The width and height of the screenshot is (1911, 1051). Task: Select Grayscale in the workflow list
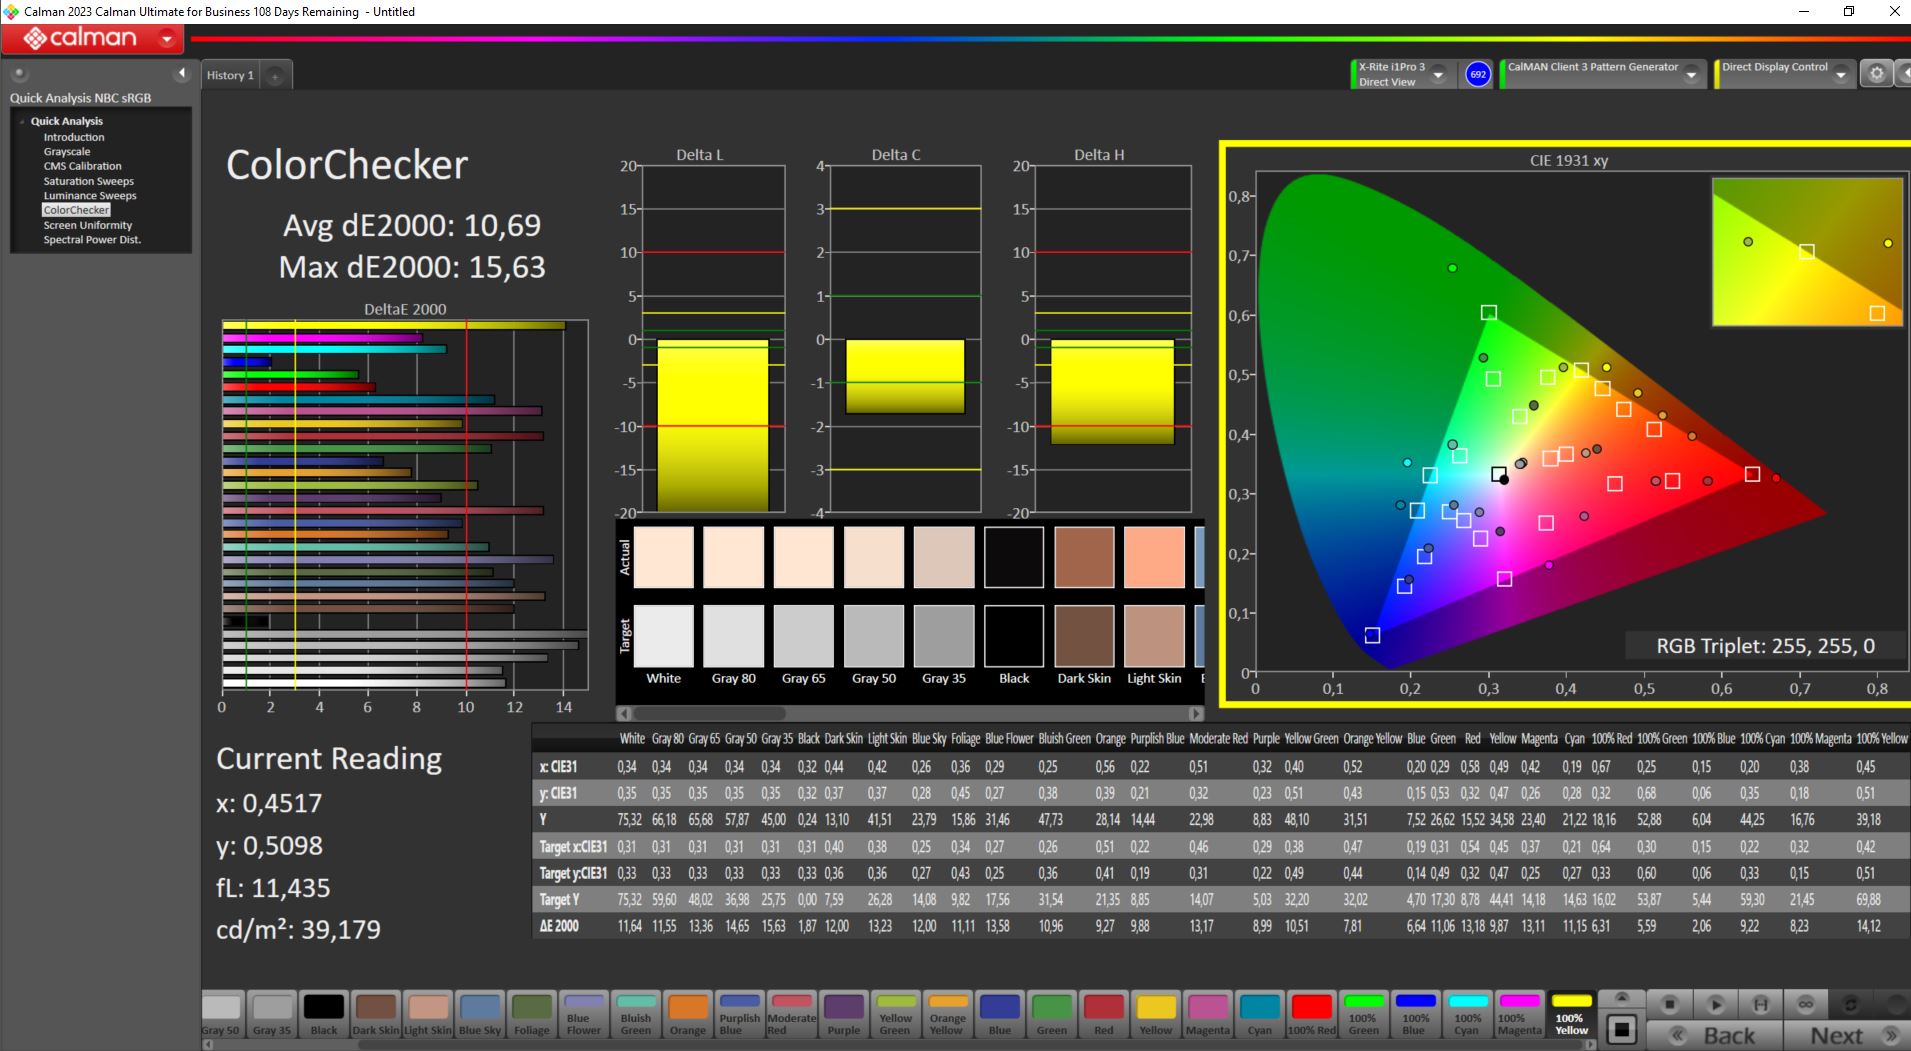click(x=67, y=152)
